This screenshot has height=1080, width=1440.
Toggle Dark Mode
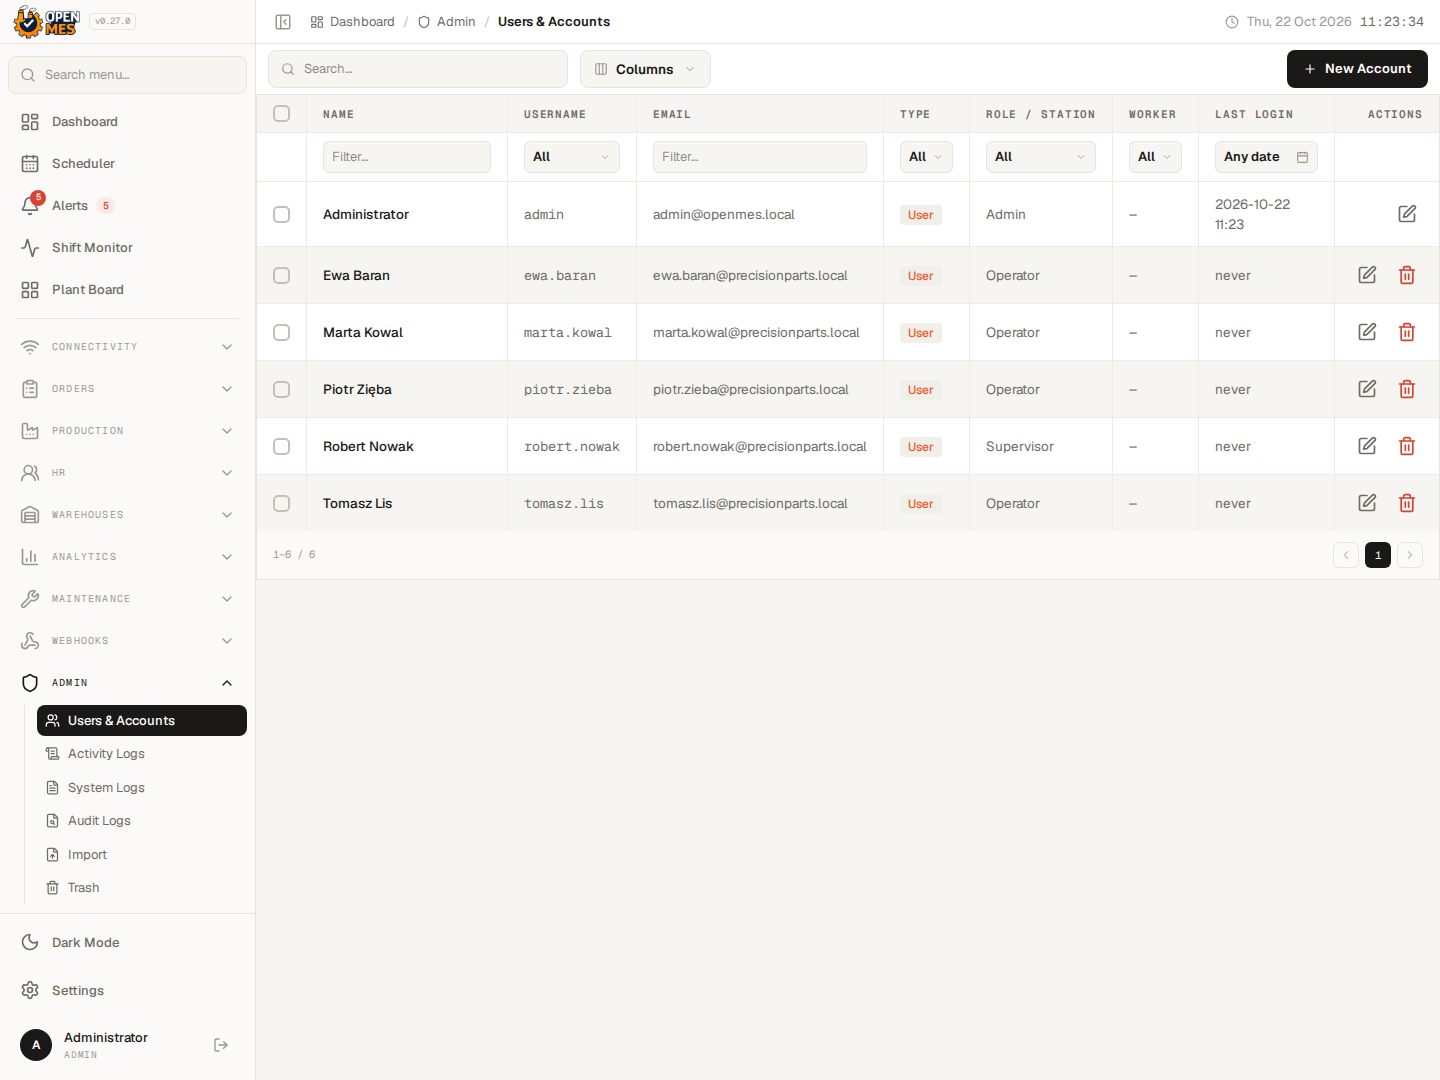(127, 942)
